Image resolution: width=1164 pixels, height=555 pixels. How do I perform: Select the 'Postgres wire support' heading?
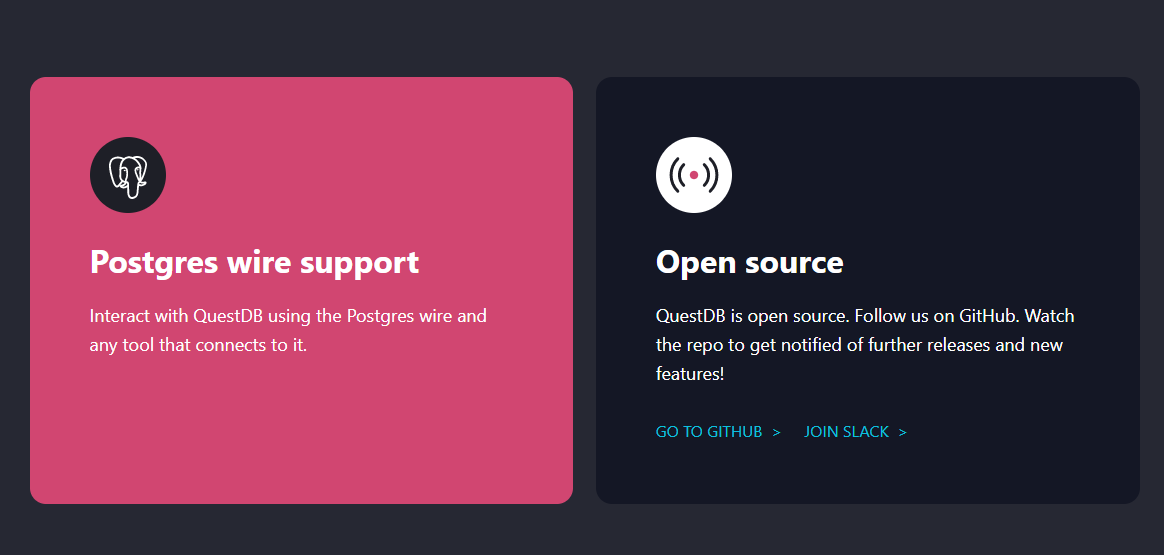tap(255, 262)
